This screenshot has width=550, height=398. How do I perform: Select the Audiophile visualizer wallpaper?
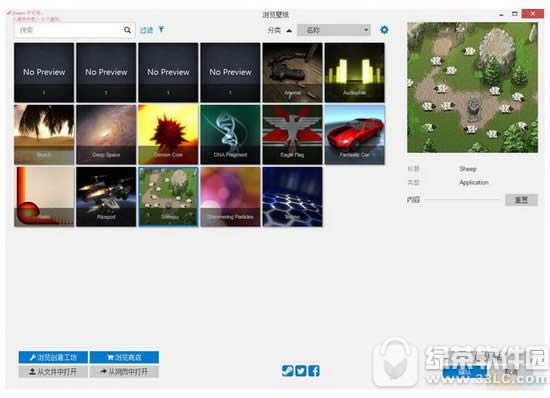pyautogui.click(x=355, y=73)
